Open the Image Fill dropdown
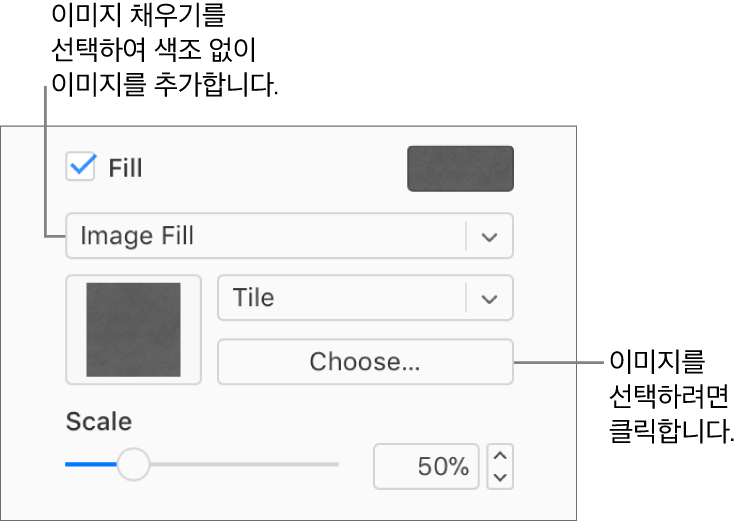 [289, 236]
